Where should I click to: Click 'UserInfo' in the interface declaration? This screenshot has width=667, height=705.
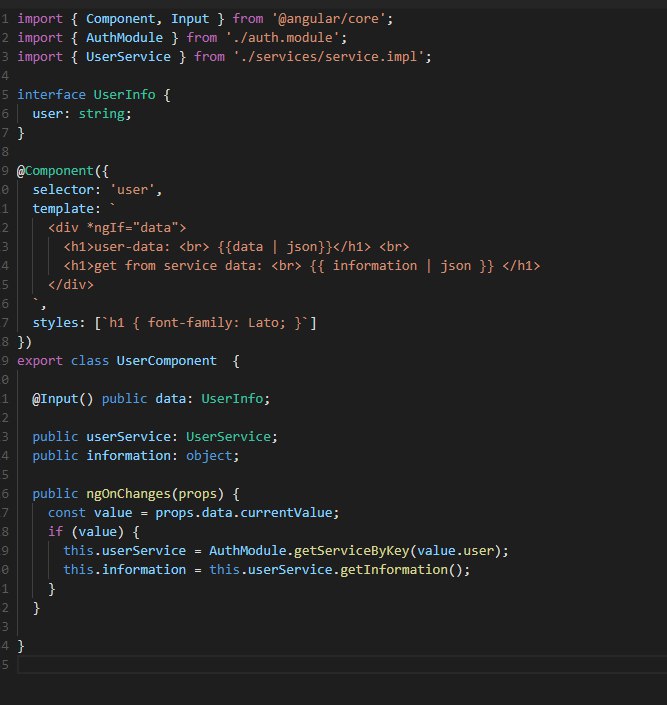(x=124, y=94)
